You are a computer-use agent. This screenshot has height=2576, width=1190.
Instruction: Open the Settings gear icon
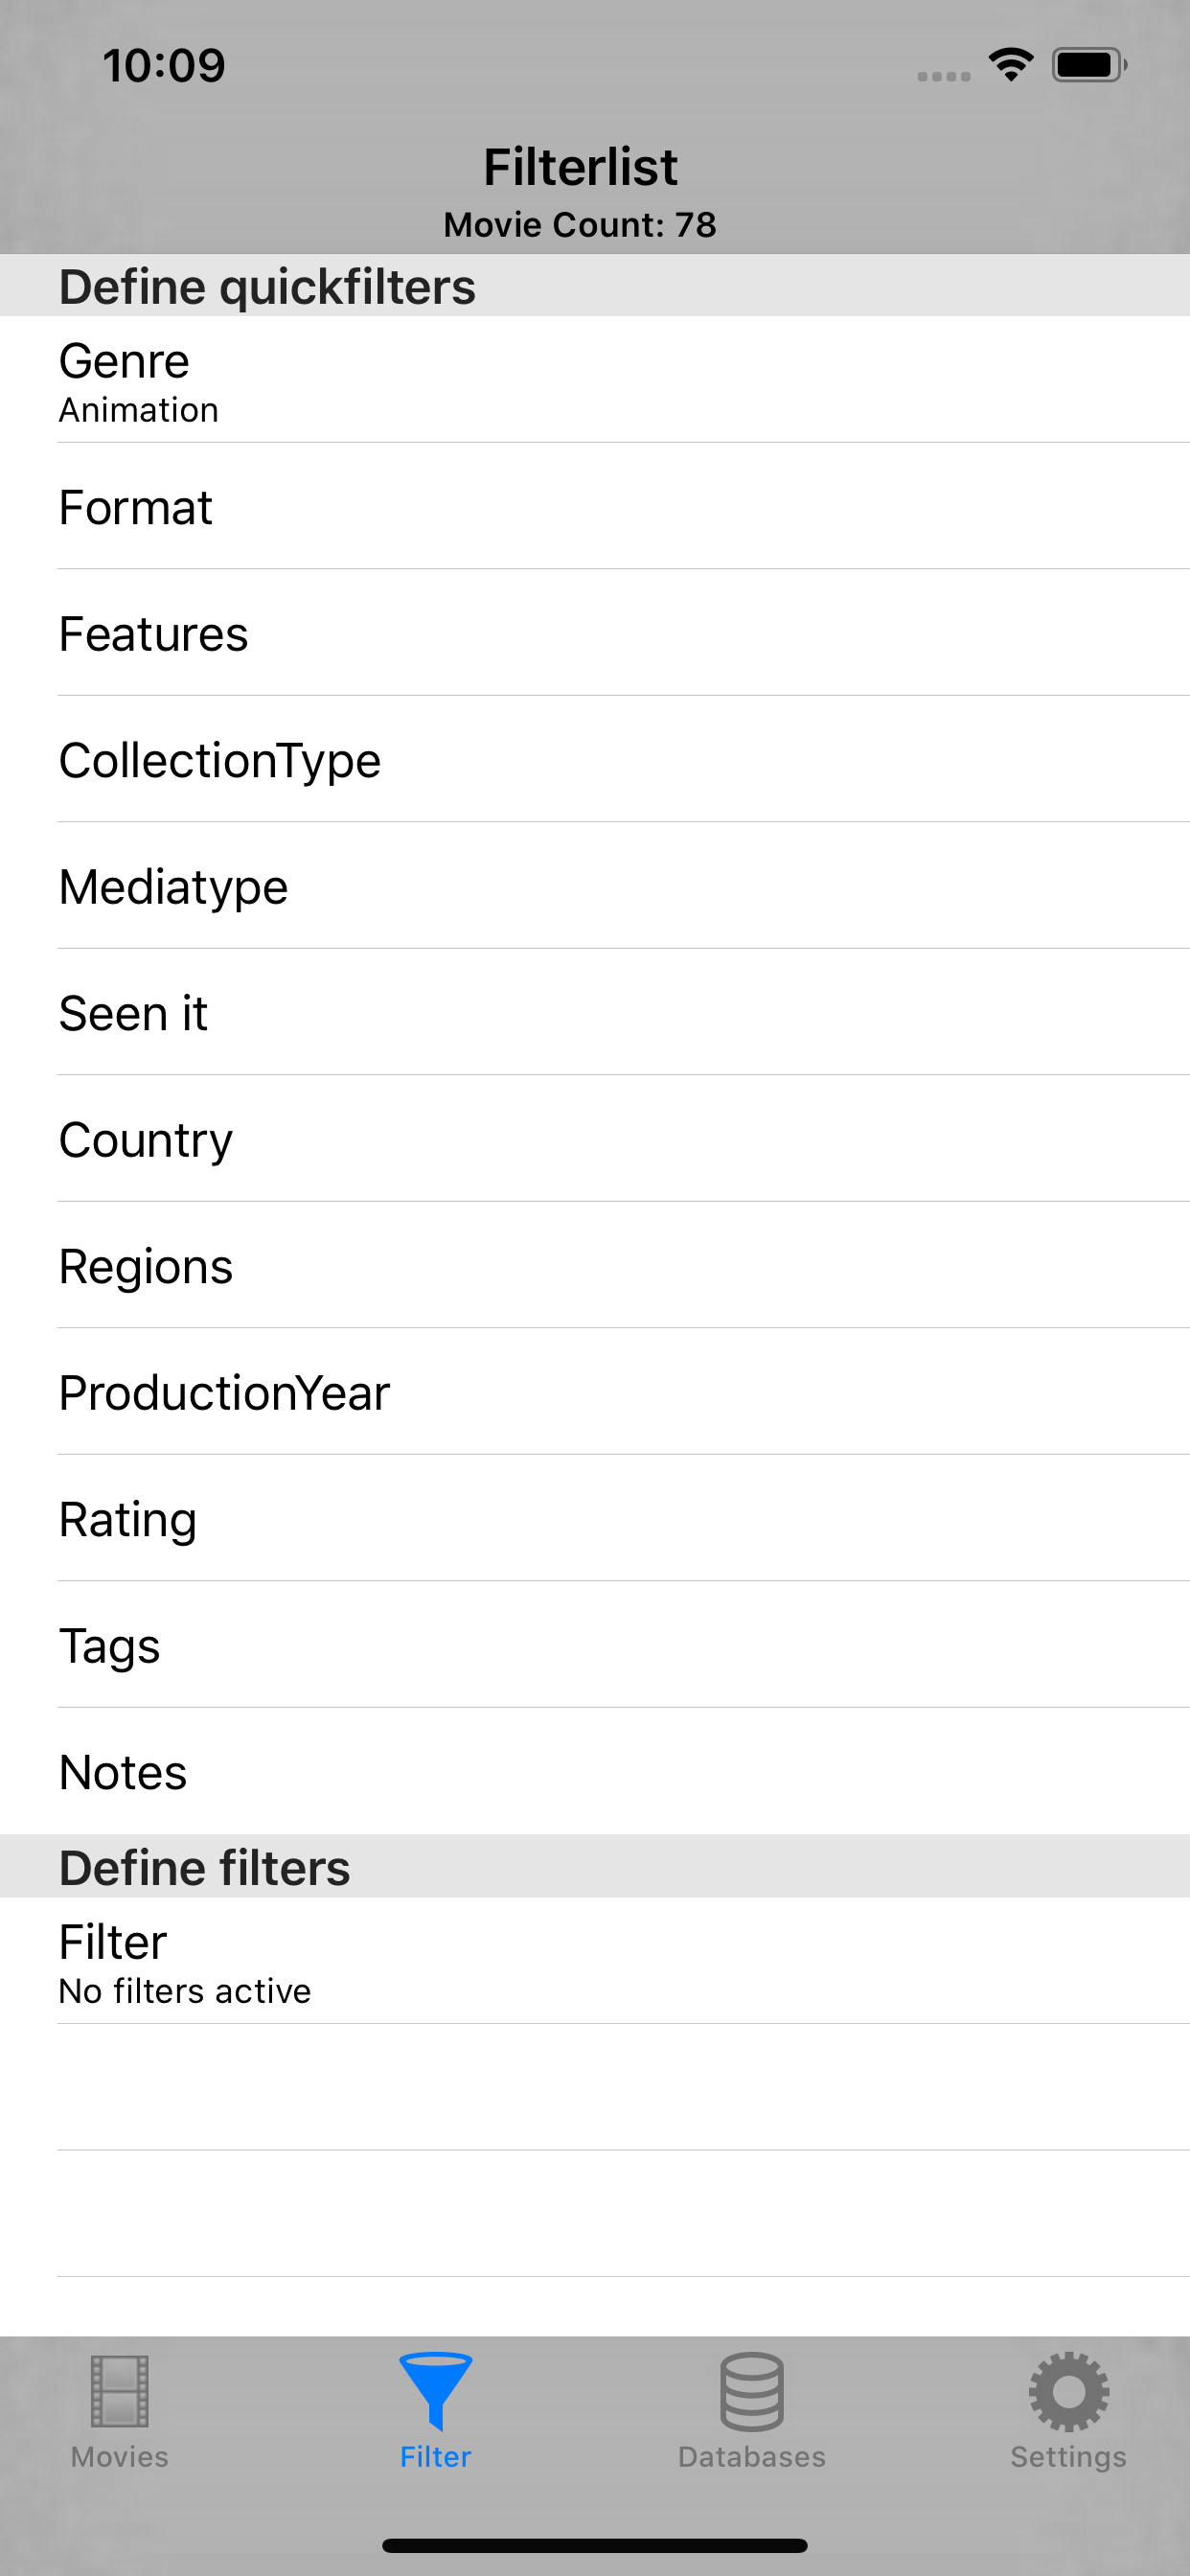click(1068, 2391)
